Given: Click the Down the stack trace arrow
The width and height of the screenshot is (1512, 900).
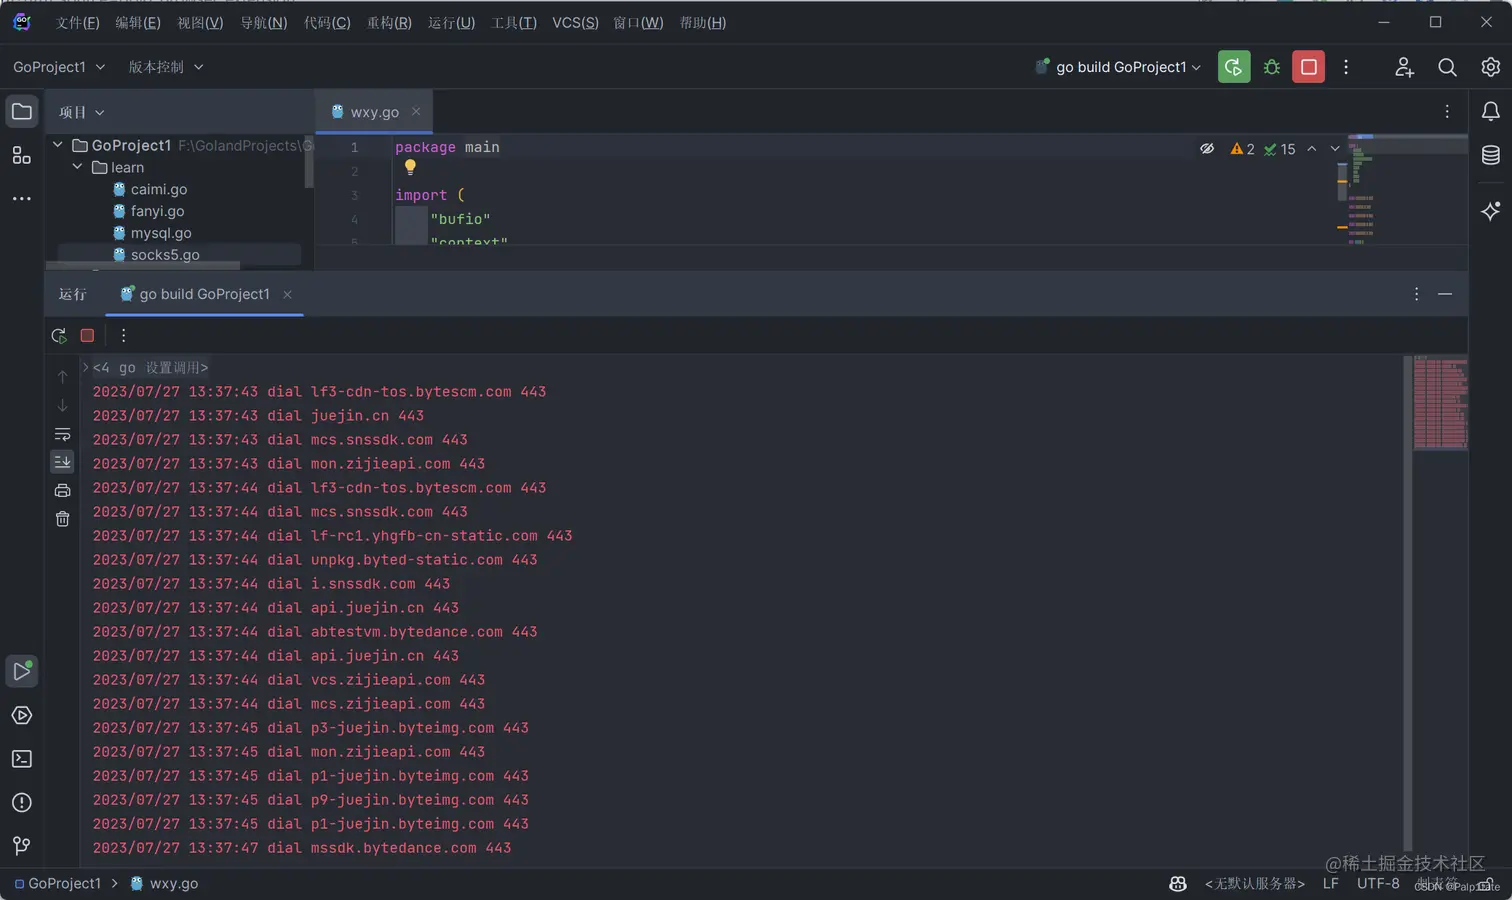Looking at the screenshot, I should (62, 405).
